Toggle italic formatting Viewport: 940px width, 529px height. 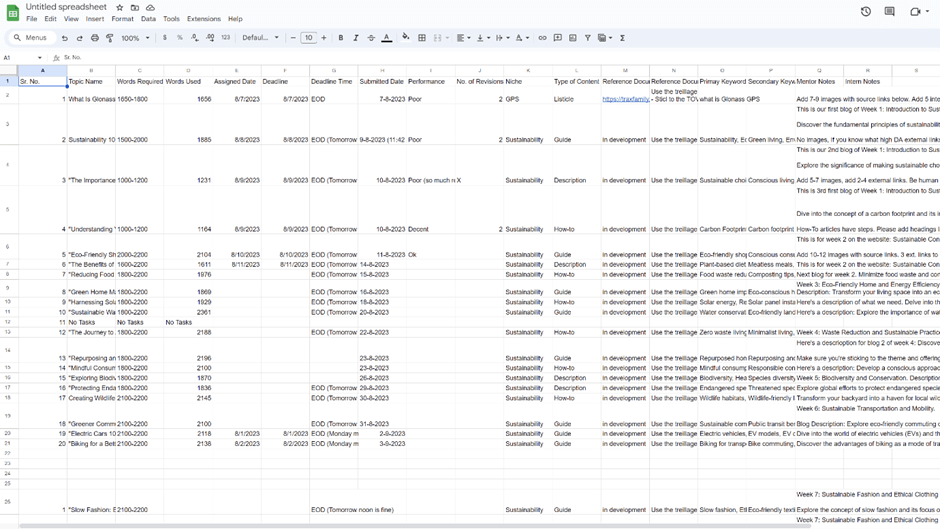355,38
